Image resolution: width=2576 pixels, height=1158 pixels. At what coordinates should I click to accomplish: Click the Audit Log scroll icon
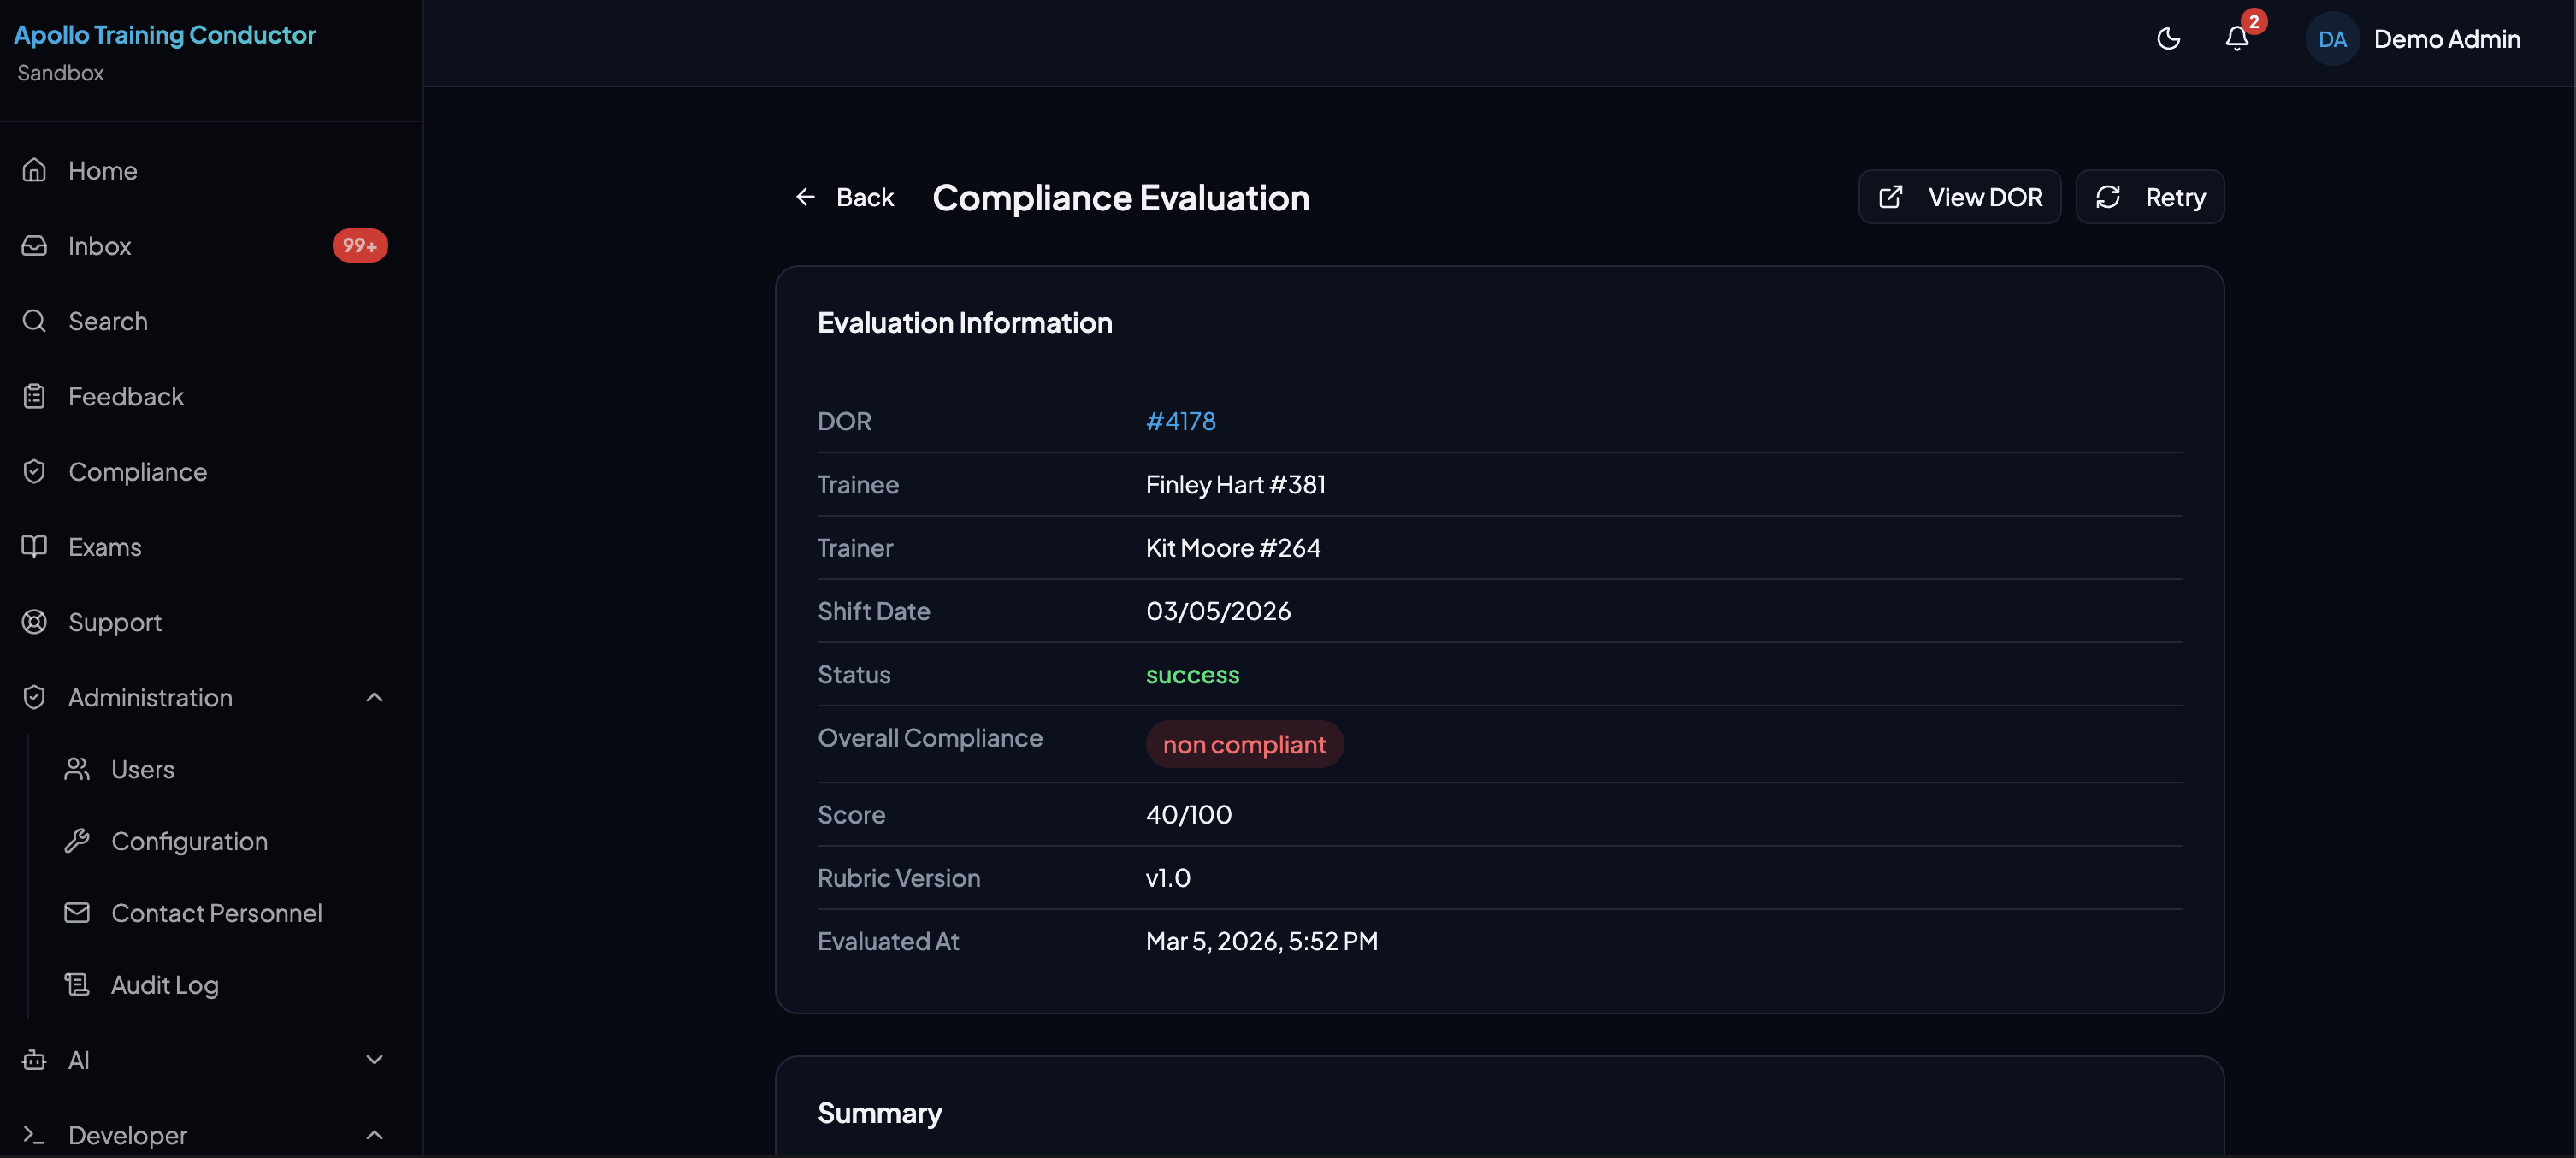[x=77, y=985]
